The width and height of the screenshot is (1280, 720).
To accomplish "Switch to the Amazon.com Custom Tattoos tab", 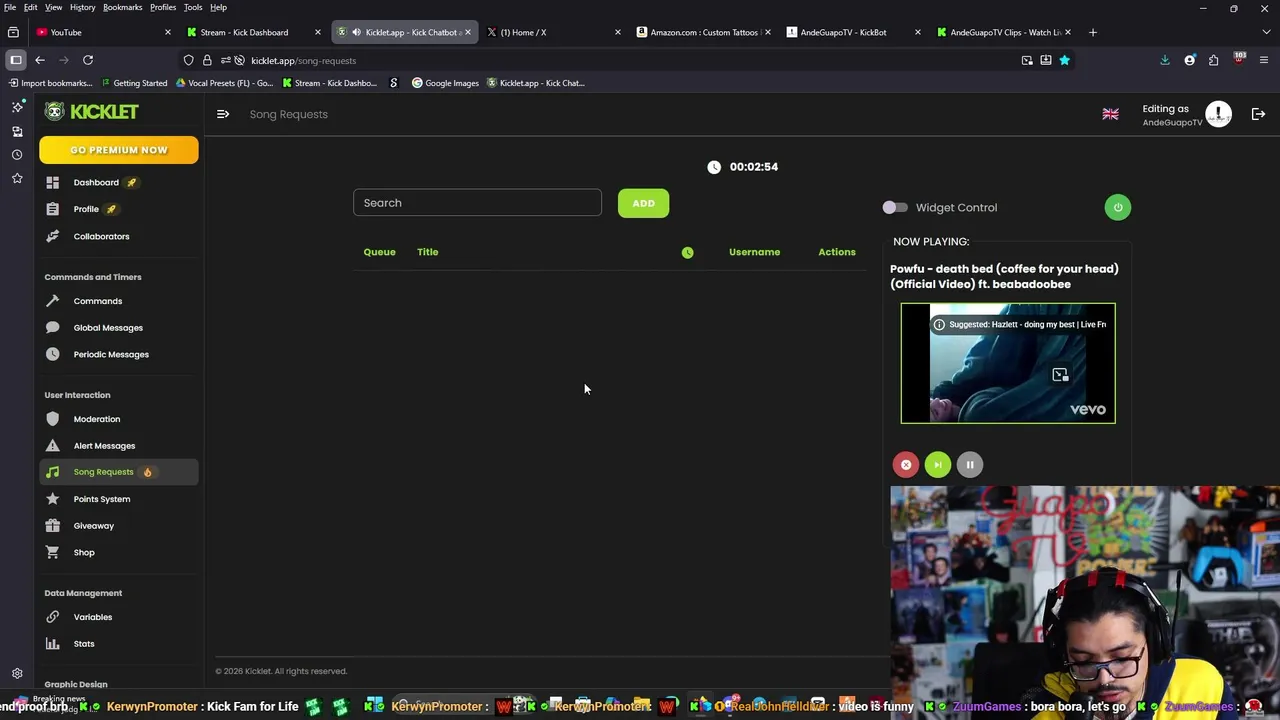I will click(x=703, y=32).
